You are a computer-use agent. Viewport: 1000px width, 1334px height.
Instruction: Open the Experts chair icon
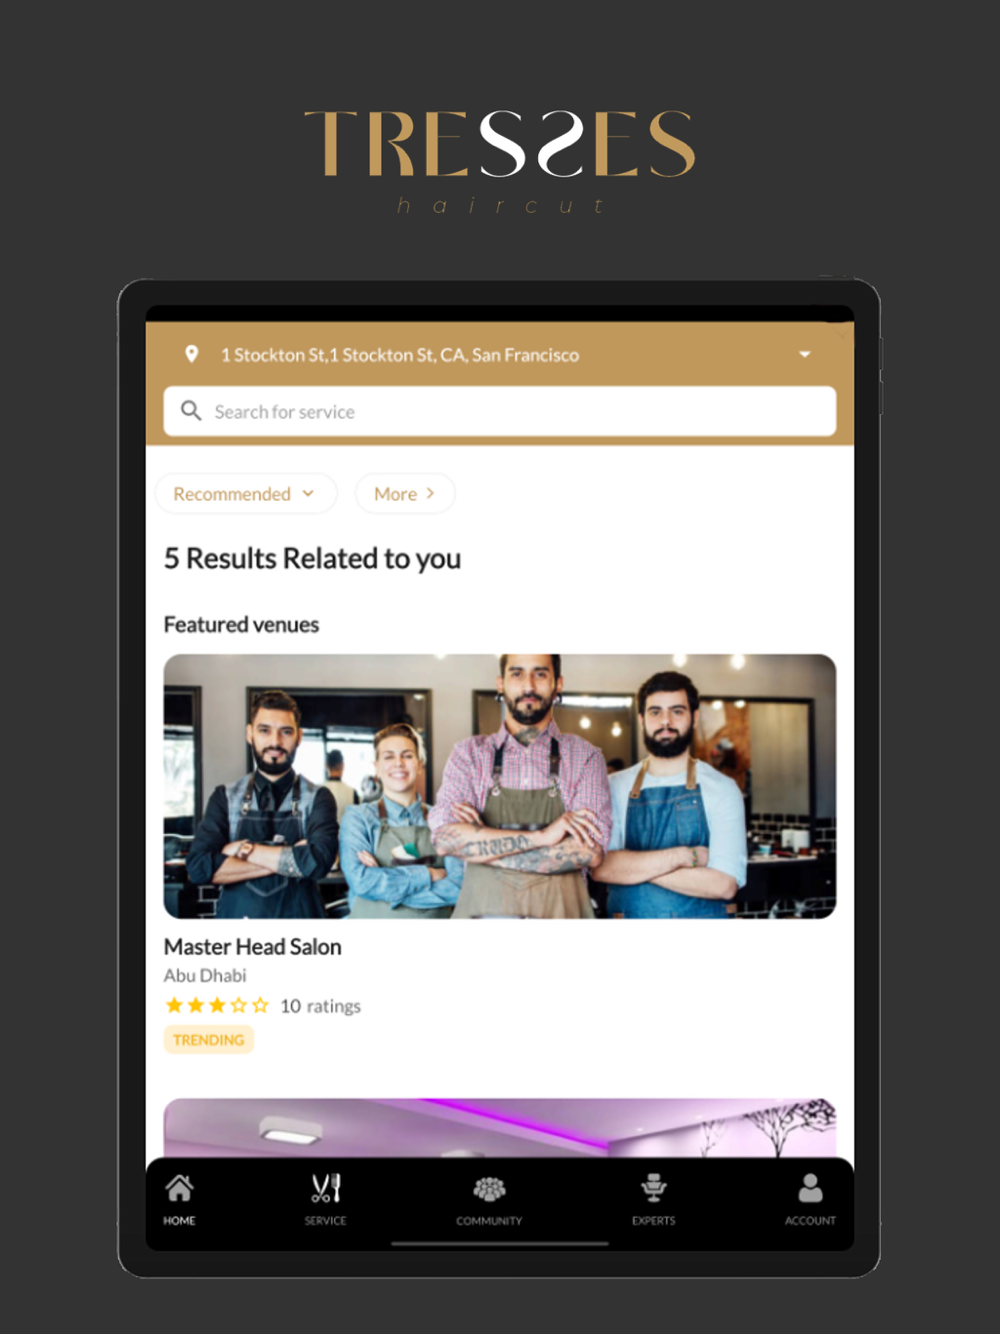click(654, 1188)
